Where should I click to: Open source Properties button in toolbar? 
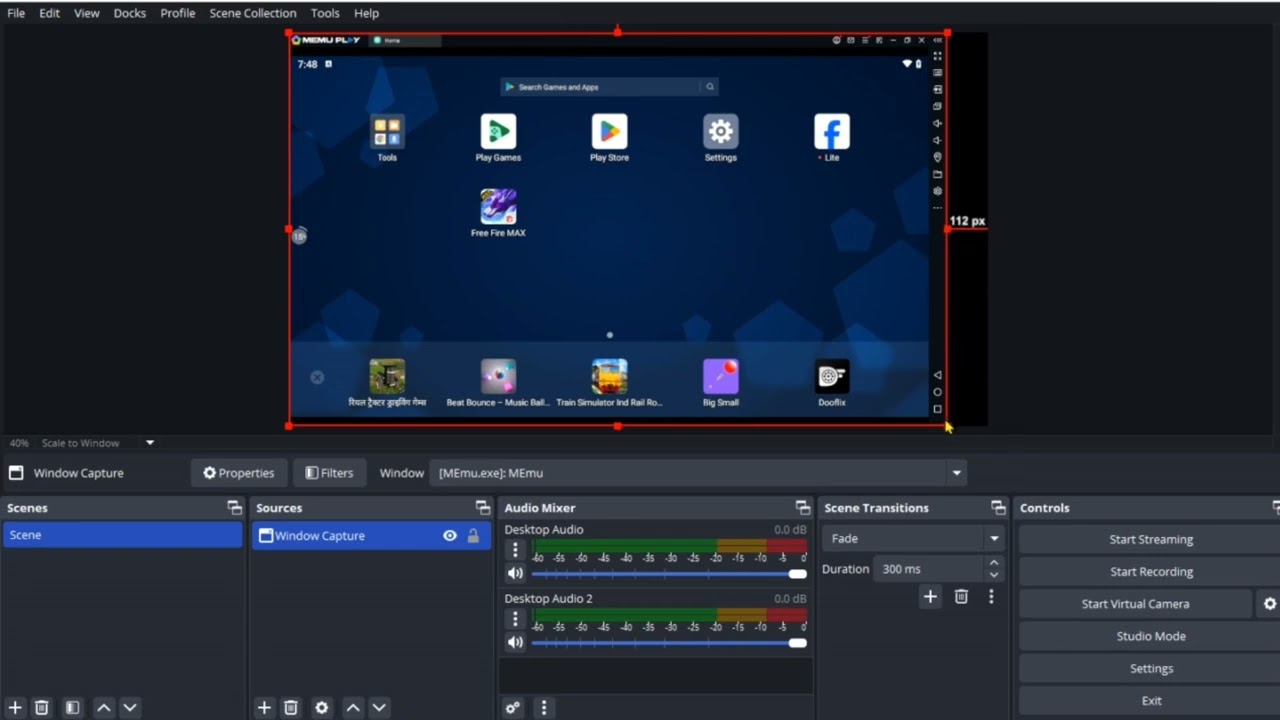tap(239, 473)
